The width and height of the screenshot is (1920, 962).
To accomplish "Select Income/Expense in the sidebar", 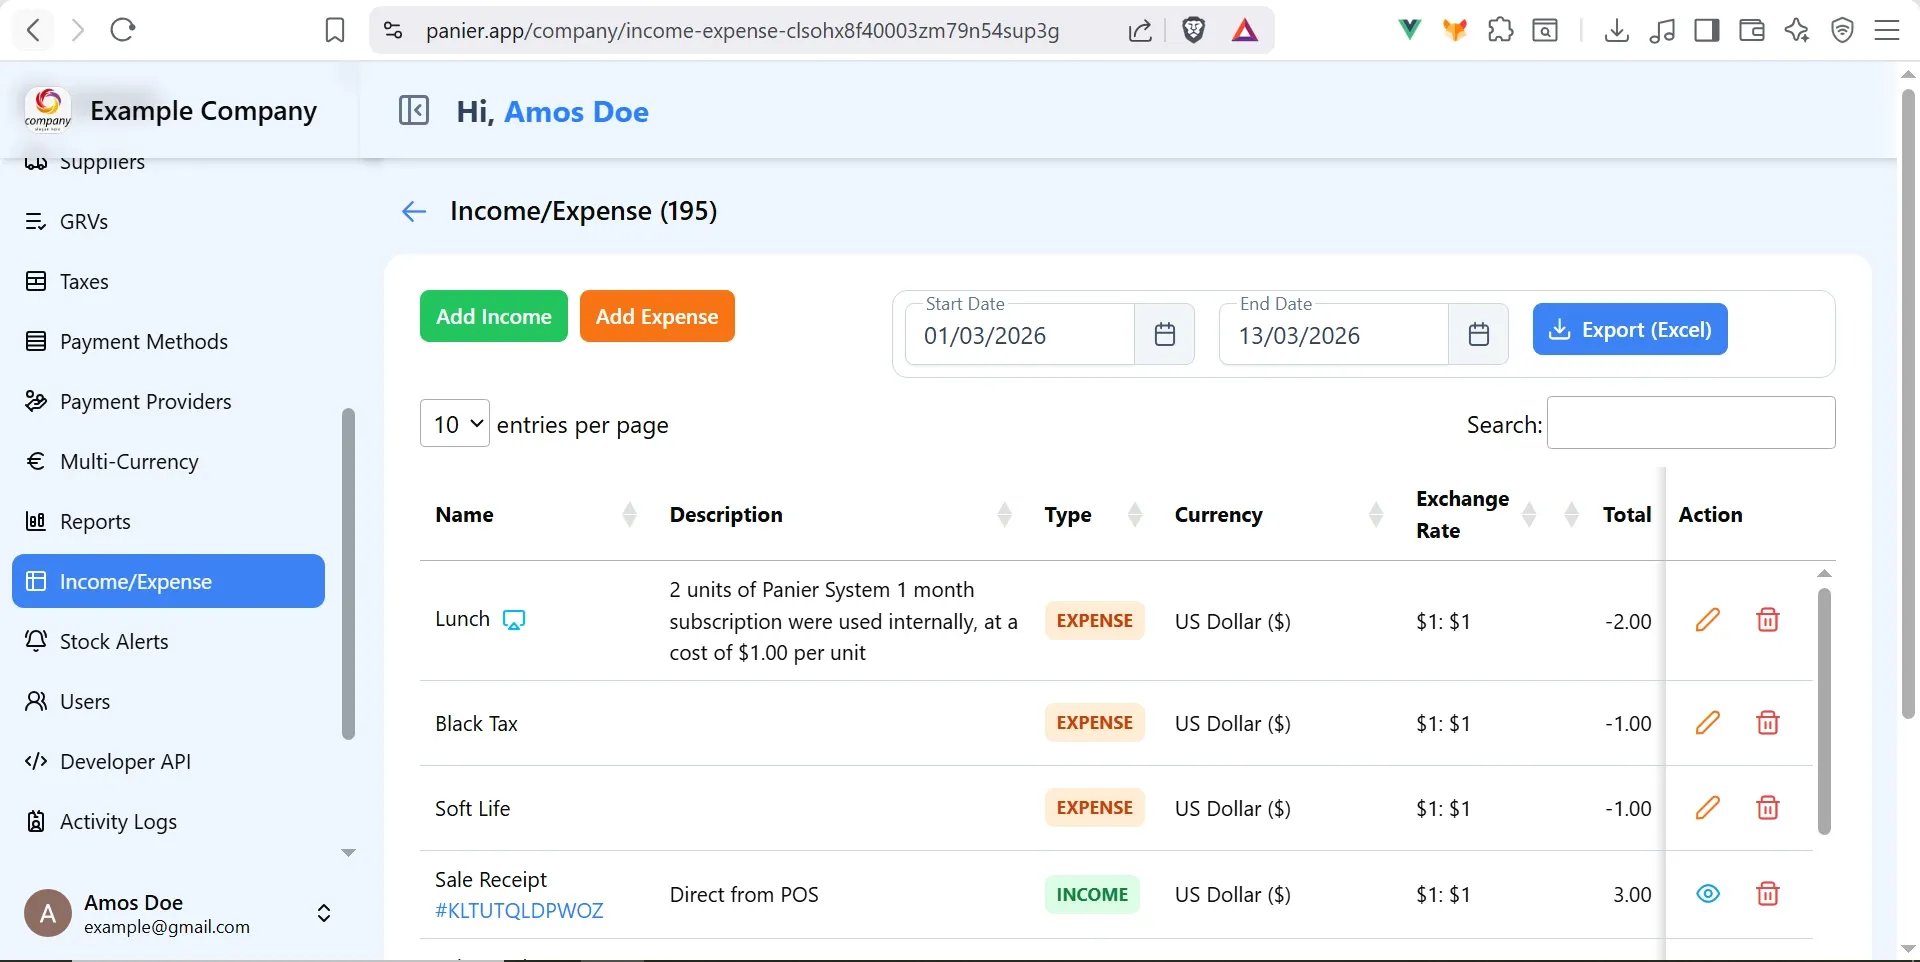I will 168,581.
